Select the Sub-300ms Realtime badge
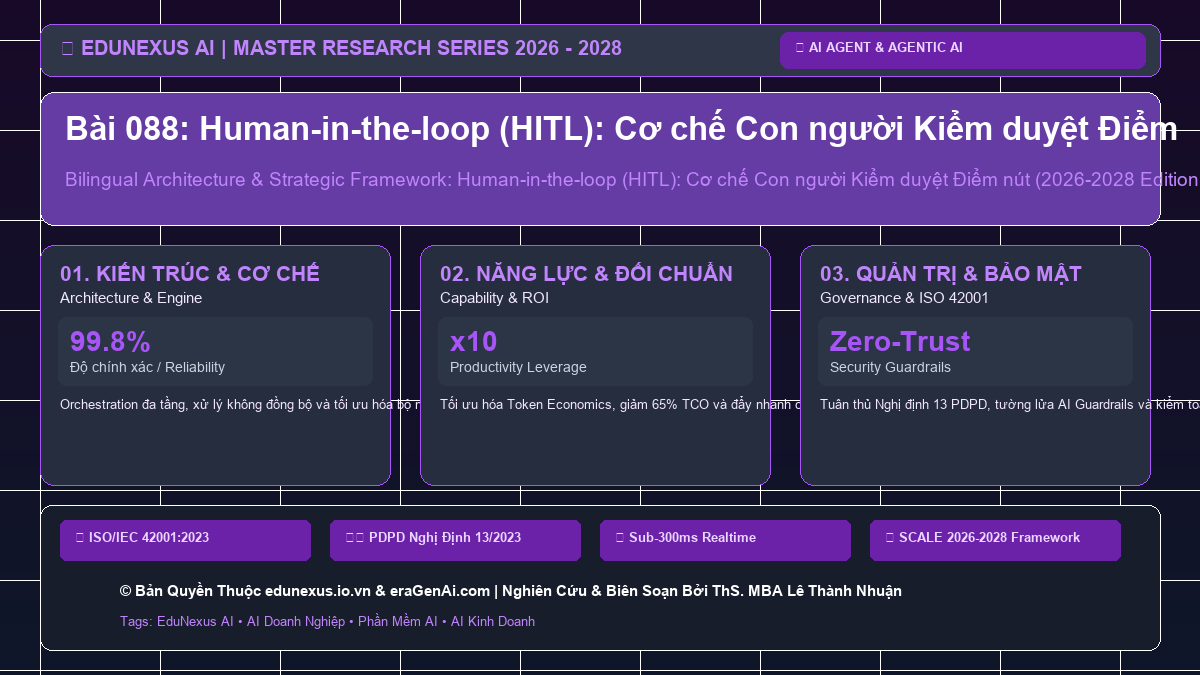Screen dimensions: 1200x675 point(725,540)
